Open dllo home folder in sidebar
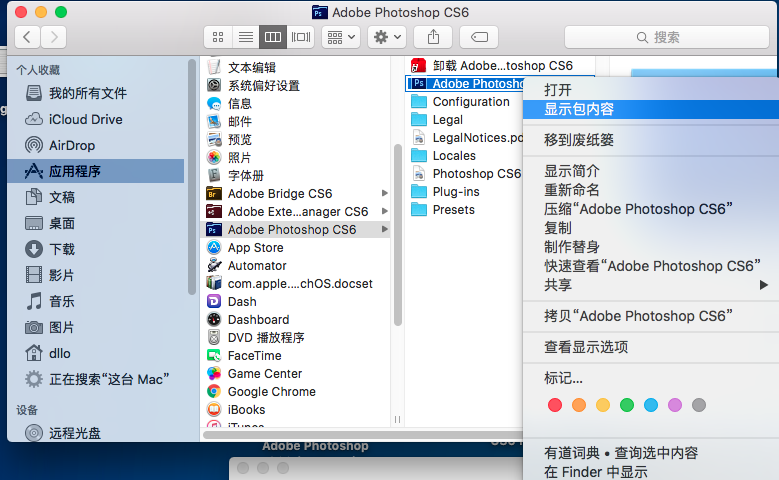The image size is (779, 480). (95, 353)
